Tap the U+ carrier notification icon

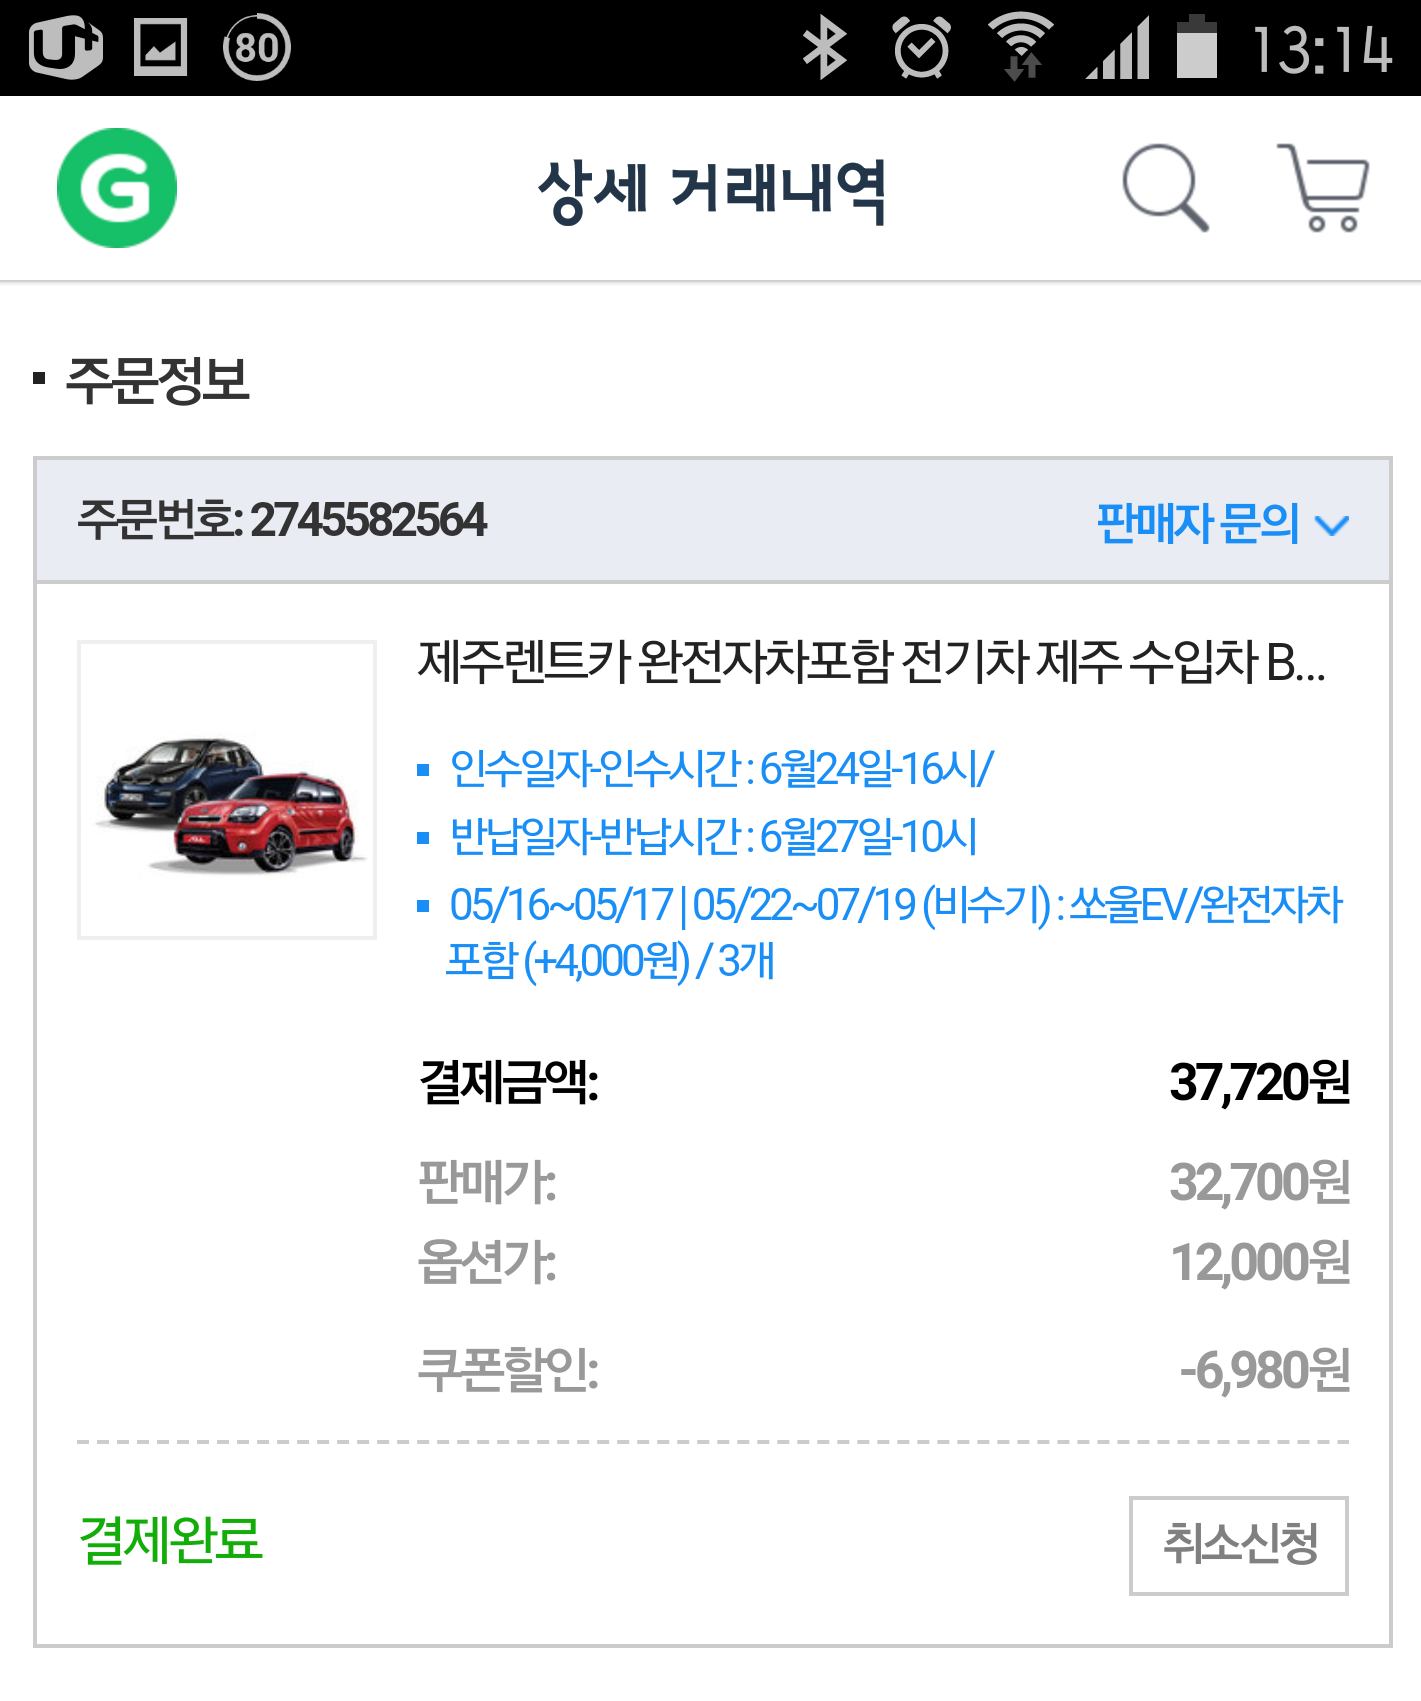[x=66, y=48]
